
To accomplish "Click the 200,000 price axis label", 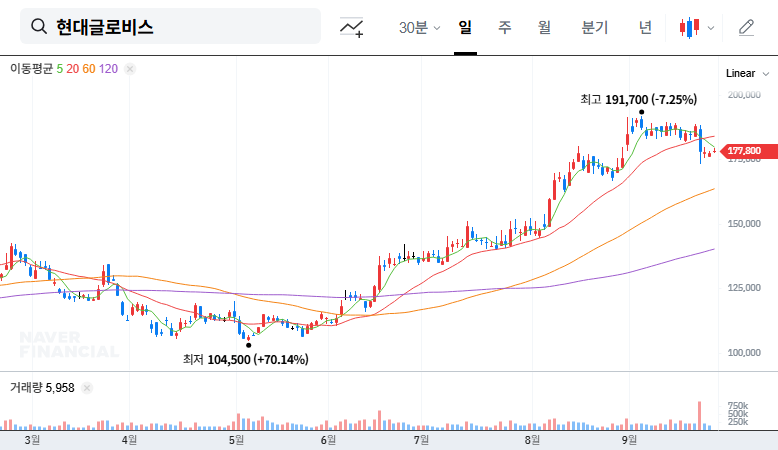I will coord(744,95).
